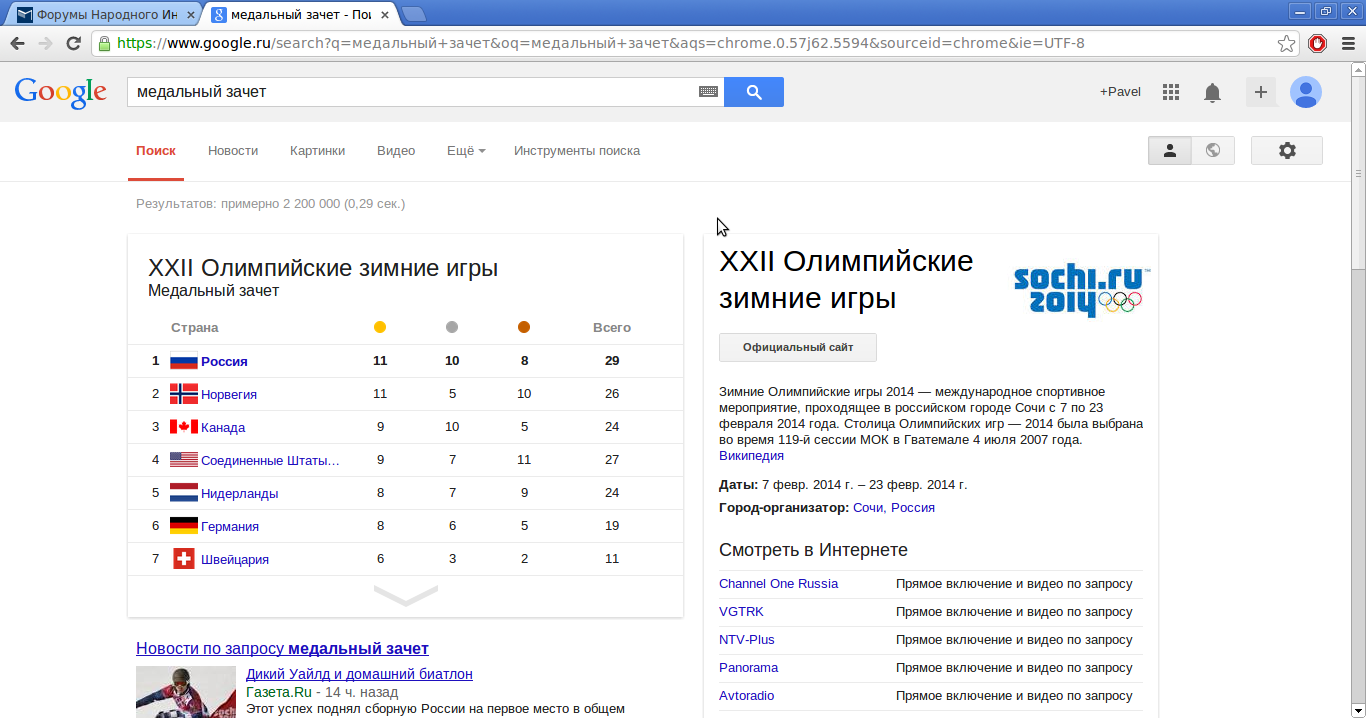
Task: Select the Поиск tab
Action: click(156, 151)
